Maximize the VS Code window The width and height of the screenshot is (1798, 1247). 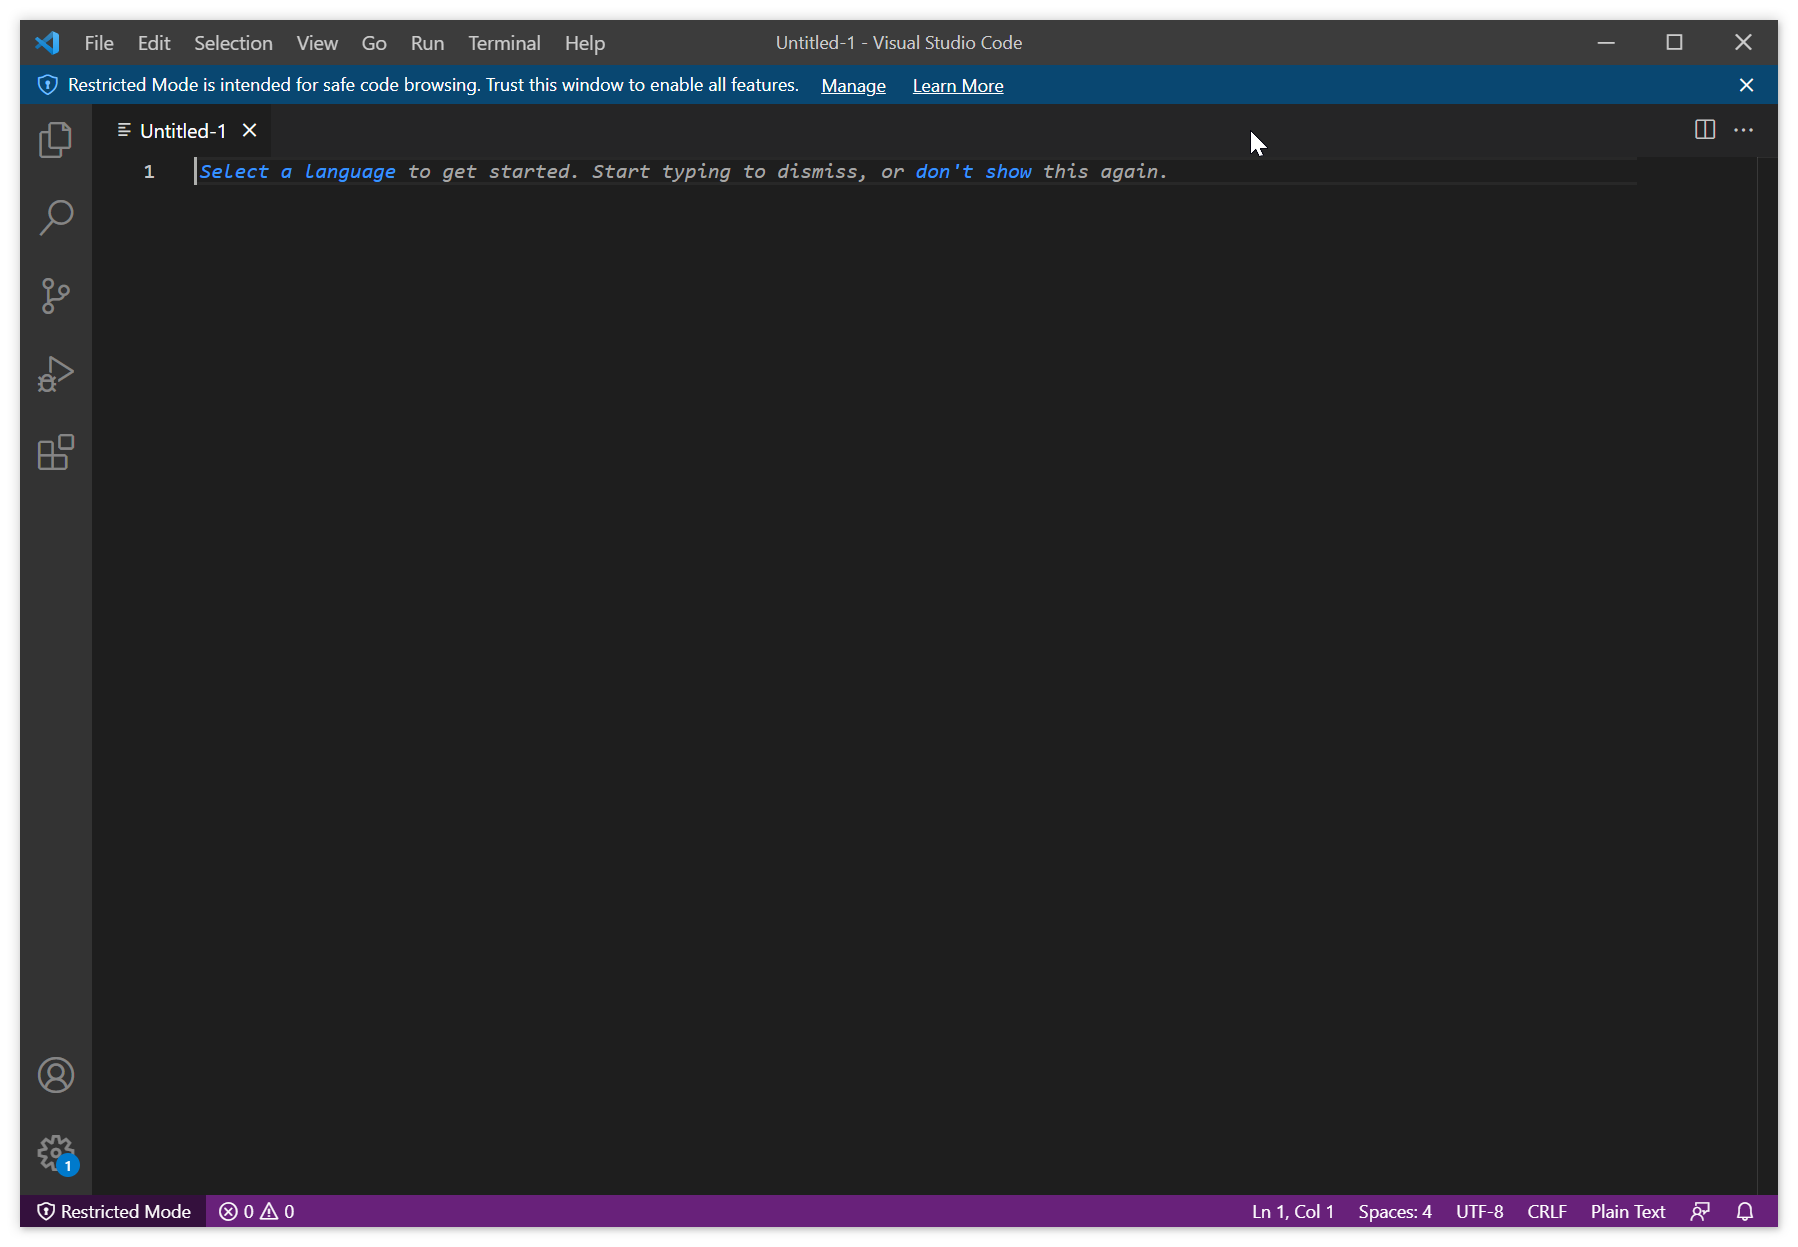coord(1674,43)
